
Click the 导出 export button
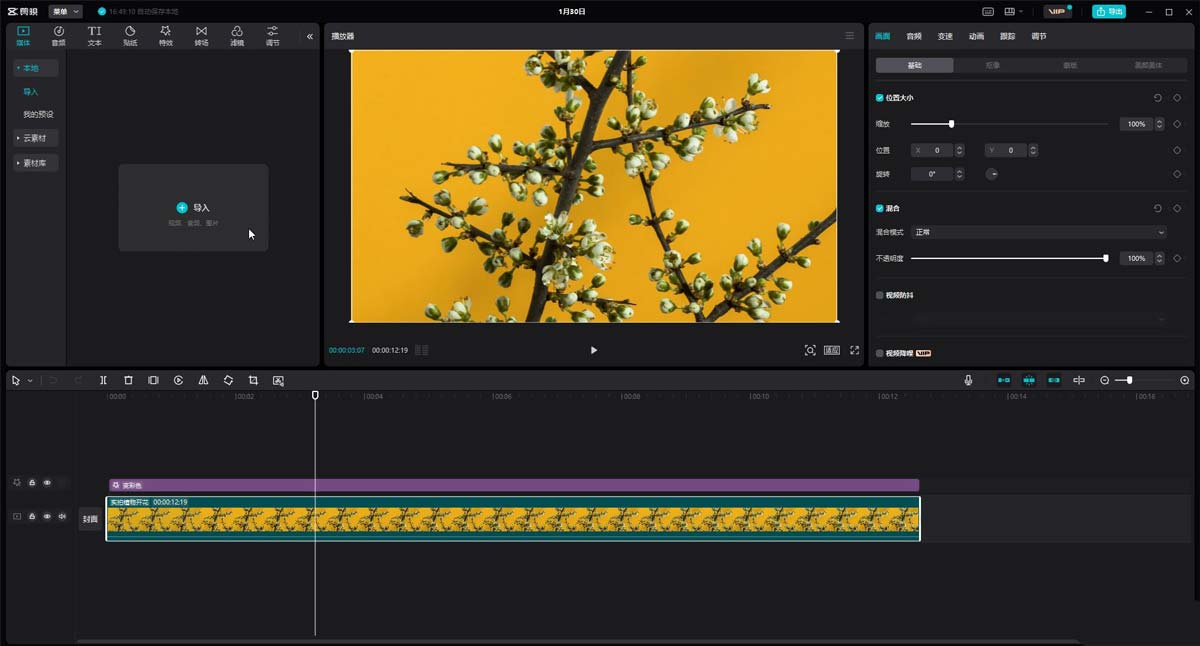(x=1108, y=12)
